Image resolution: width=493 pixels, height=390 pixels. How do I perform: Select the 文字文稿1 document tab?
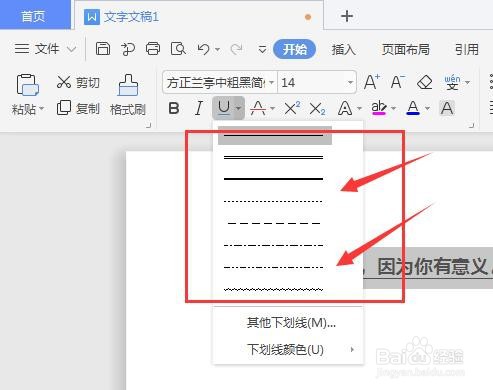(x=199, y=16)
